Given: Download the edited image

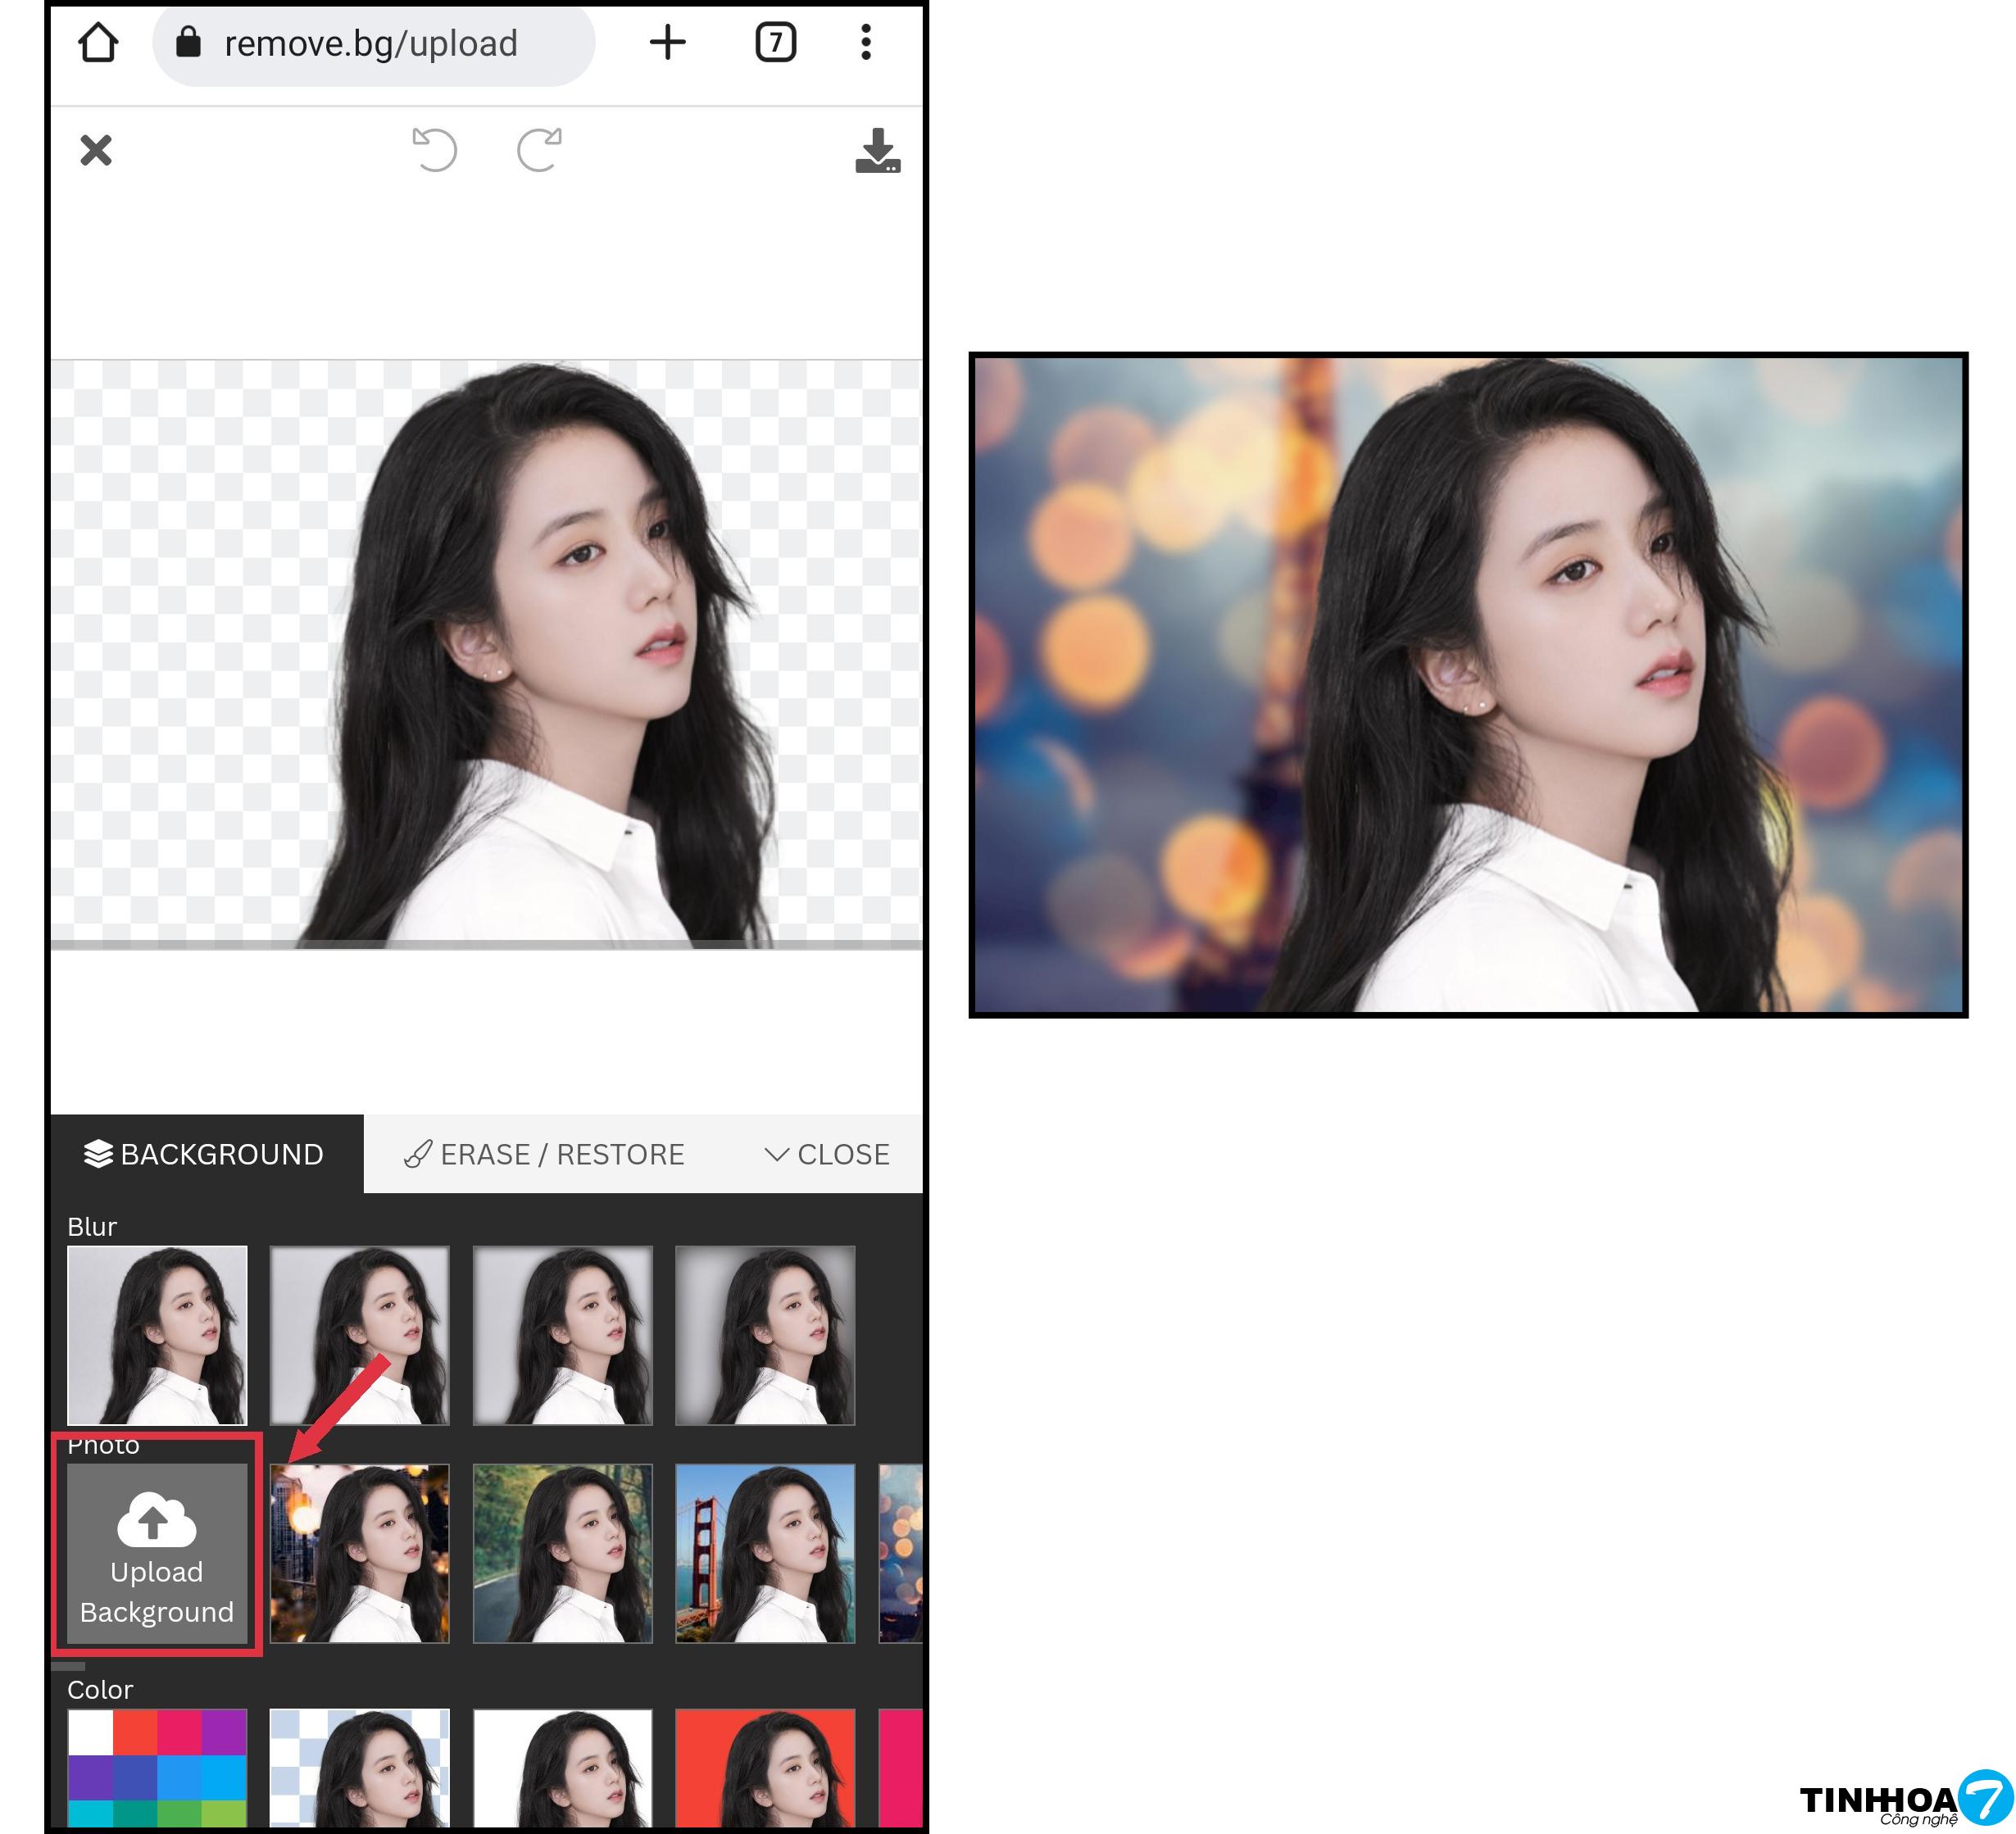Looking at the screenshot, I should [877, 150].
